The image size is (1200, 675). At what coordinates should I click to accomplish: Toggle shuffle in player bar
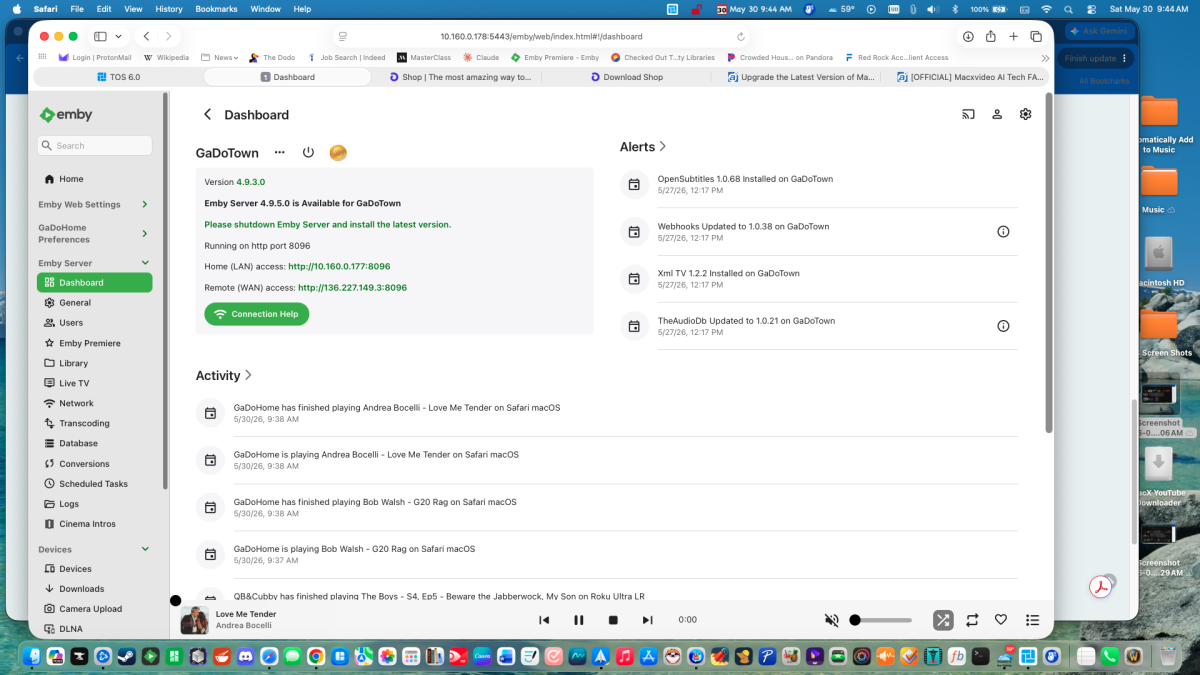coord(943,620)
